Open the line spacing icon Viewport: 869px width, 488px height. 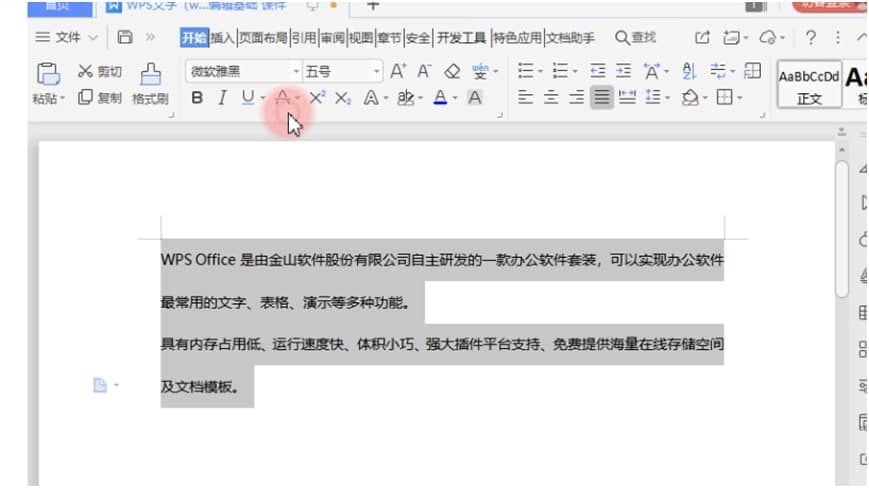coord(653,98)
